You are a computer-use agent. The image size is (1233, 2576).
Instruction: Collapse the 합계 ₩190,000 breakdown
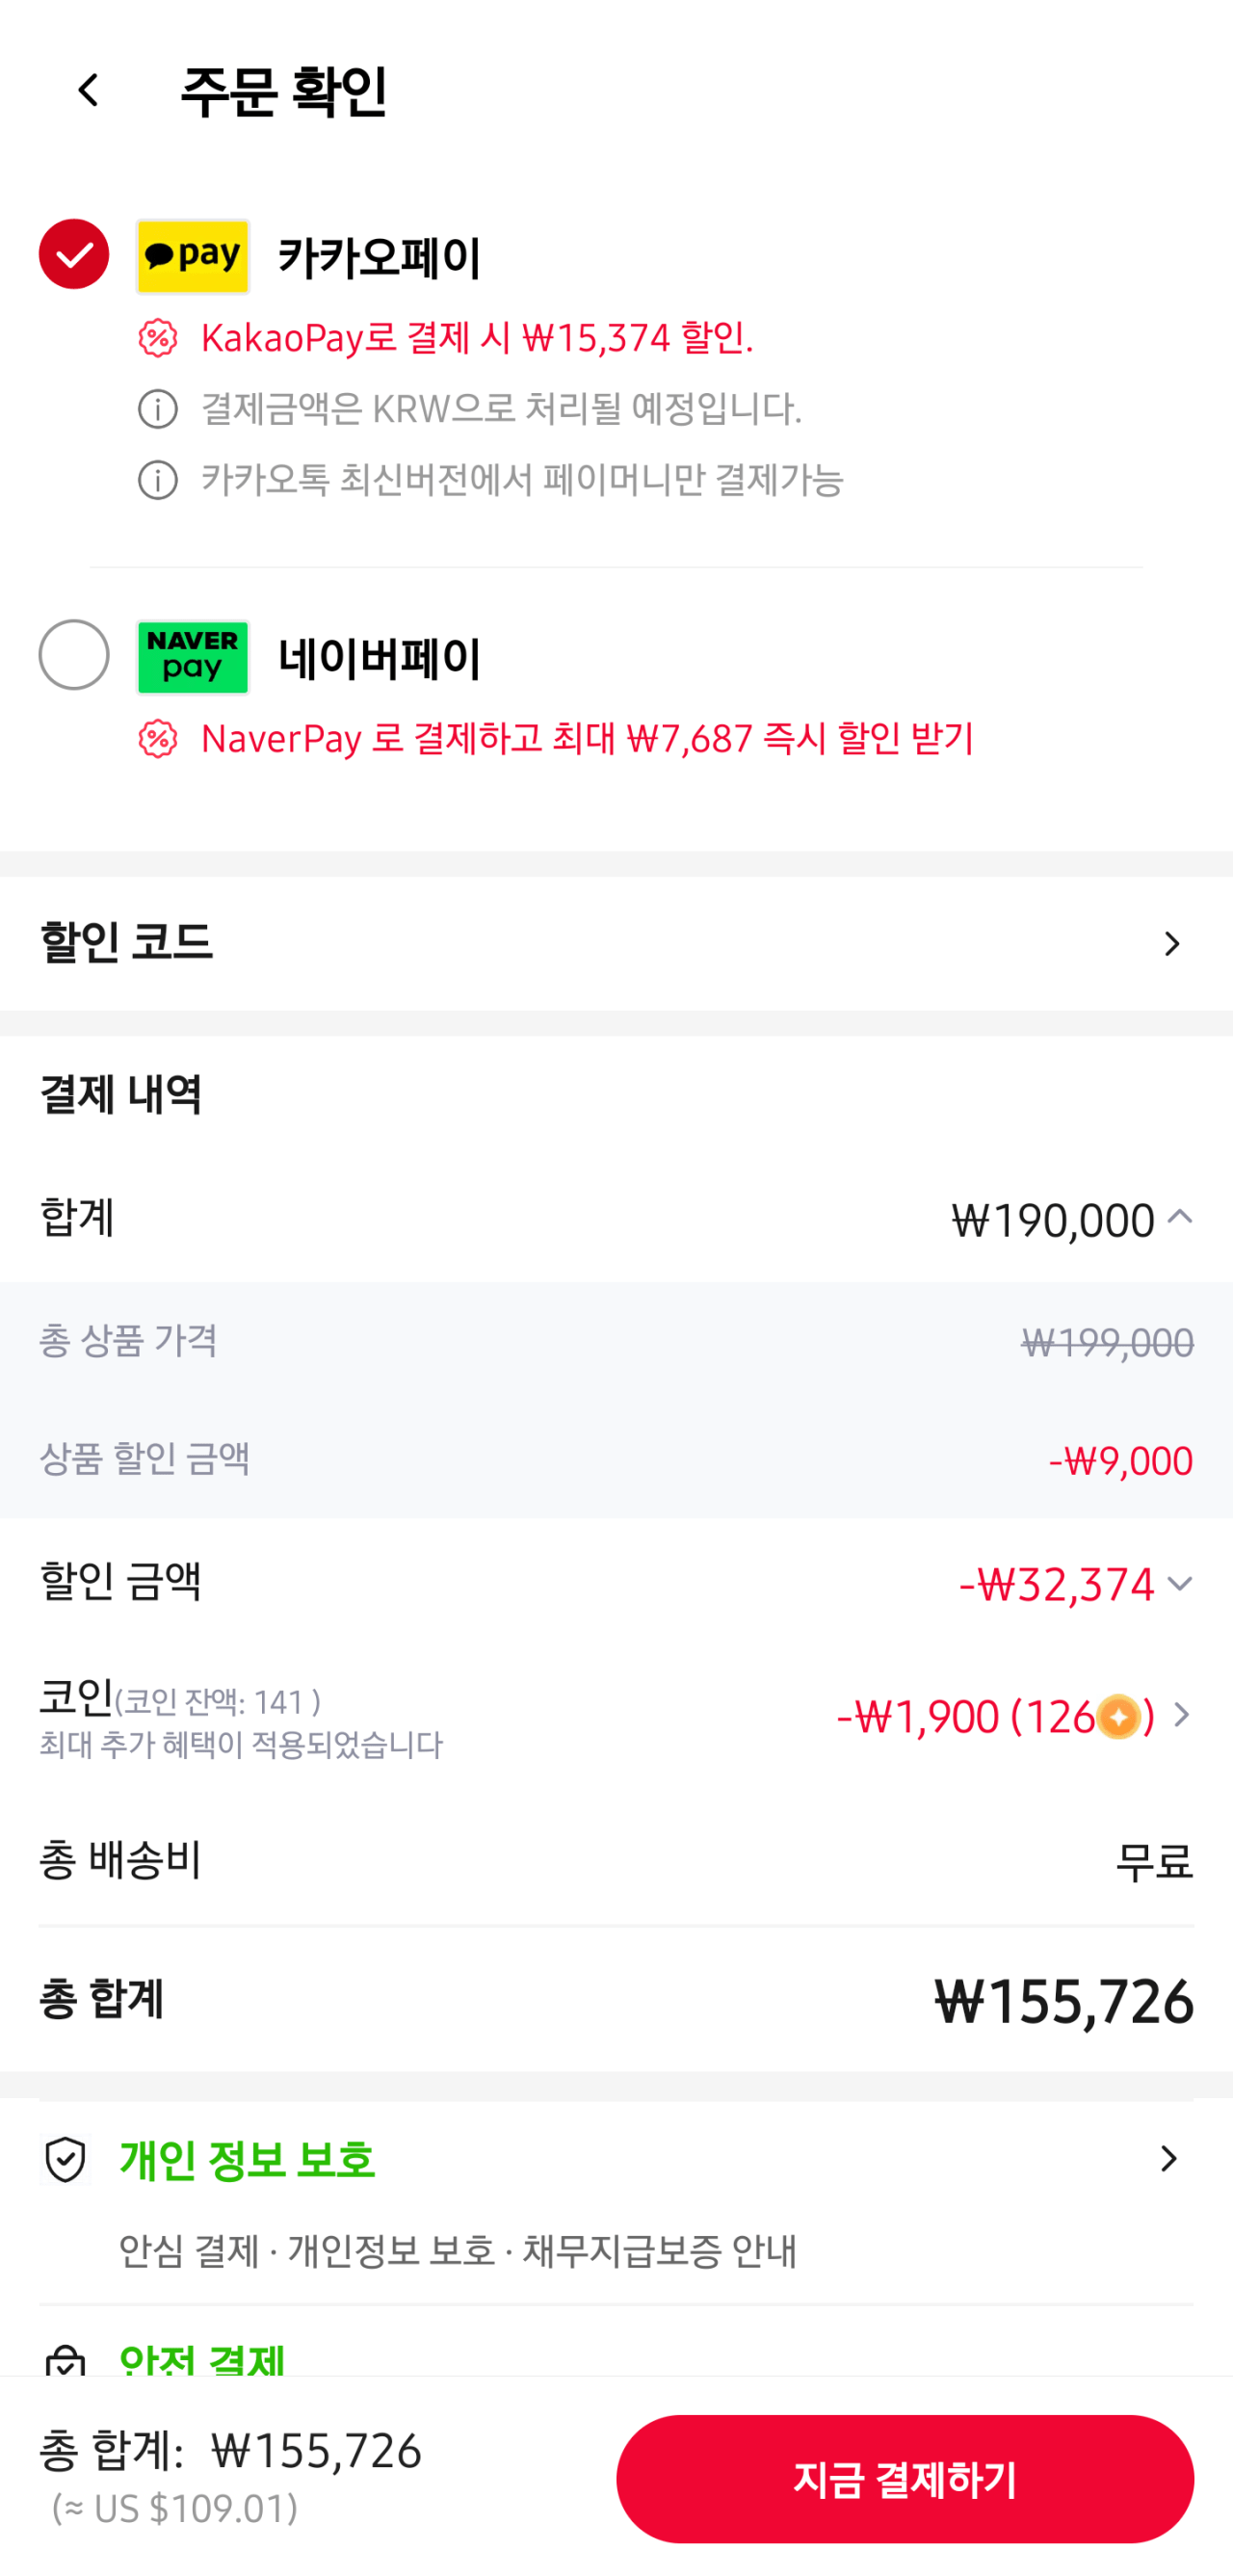coord(1180,1218)
